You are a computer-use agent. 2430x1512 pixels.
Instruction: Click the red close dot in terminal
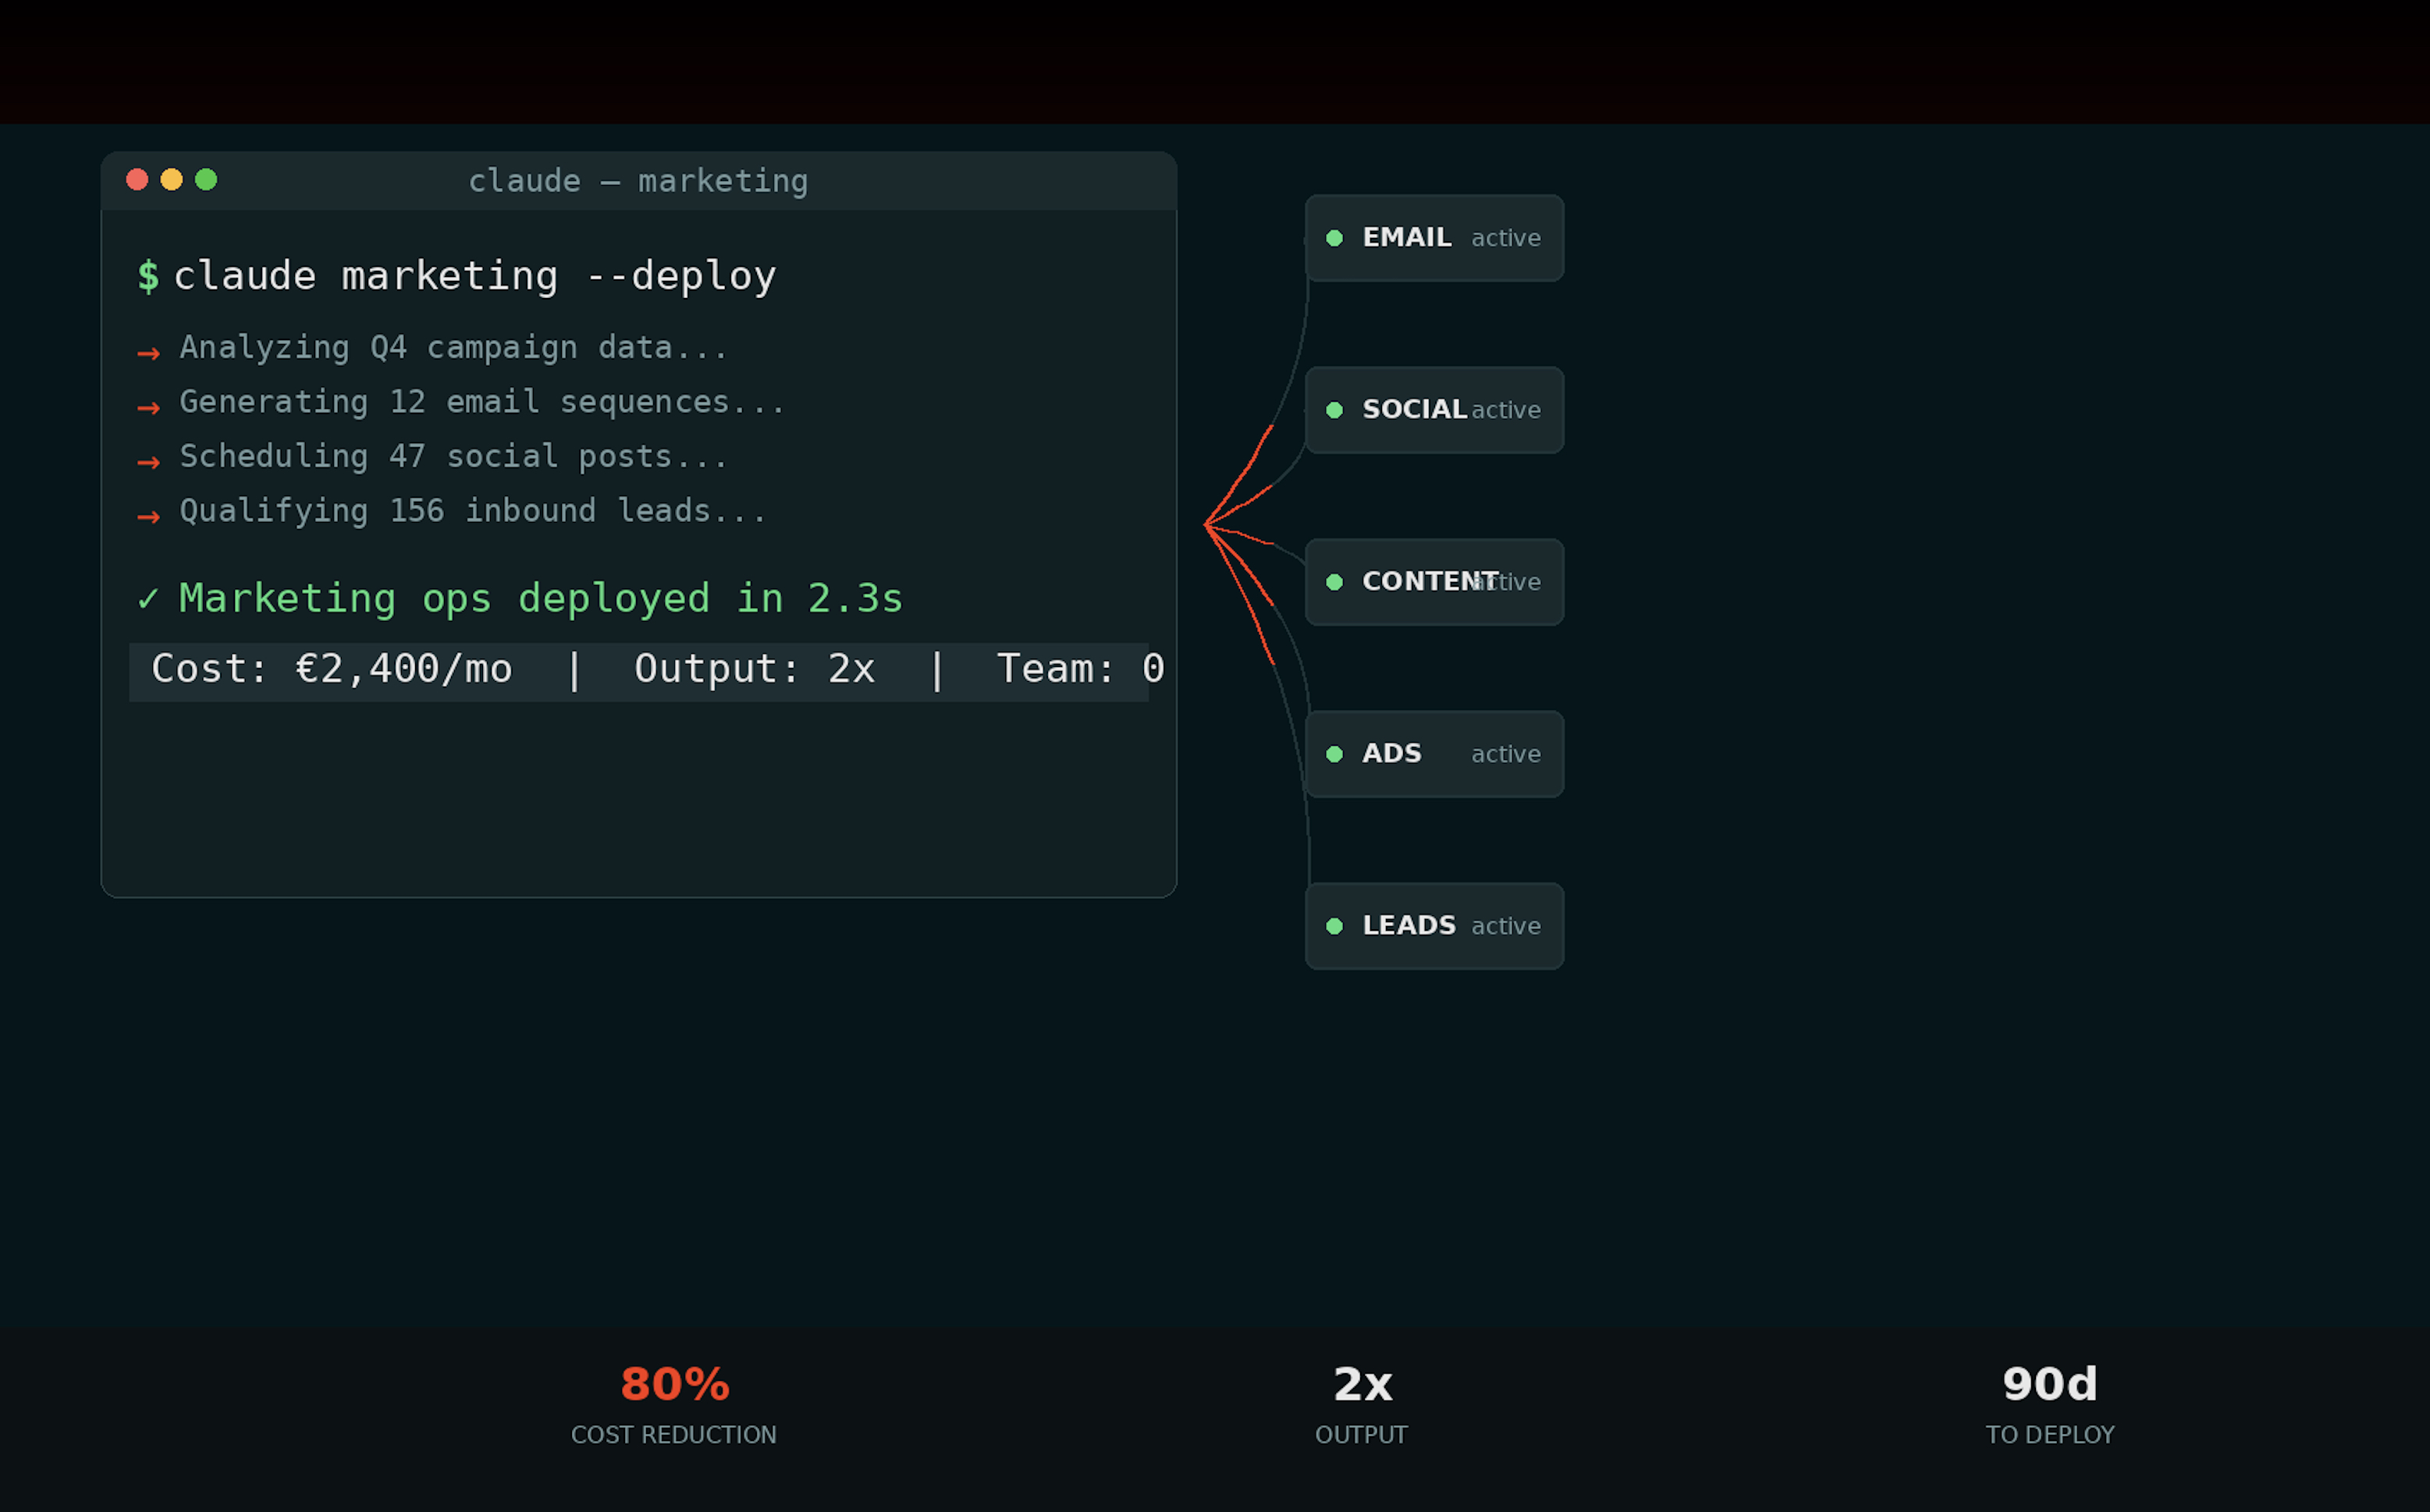point(137,179)
